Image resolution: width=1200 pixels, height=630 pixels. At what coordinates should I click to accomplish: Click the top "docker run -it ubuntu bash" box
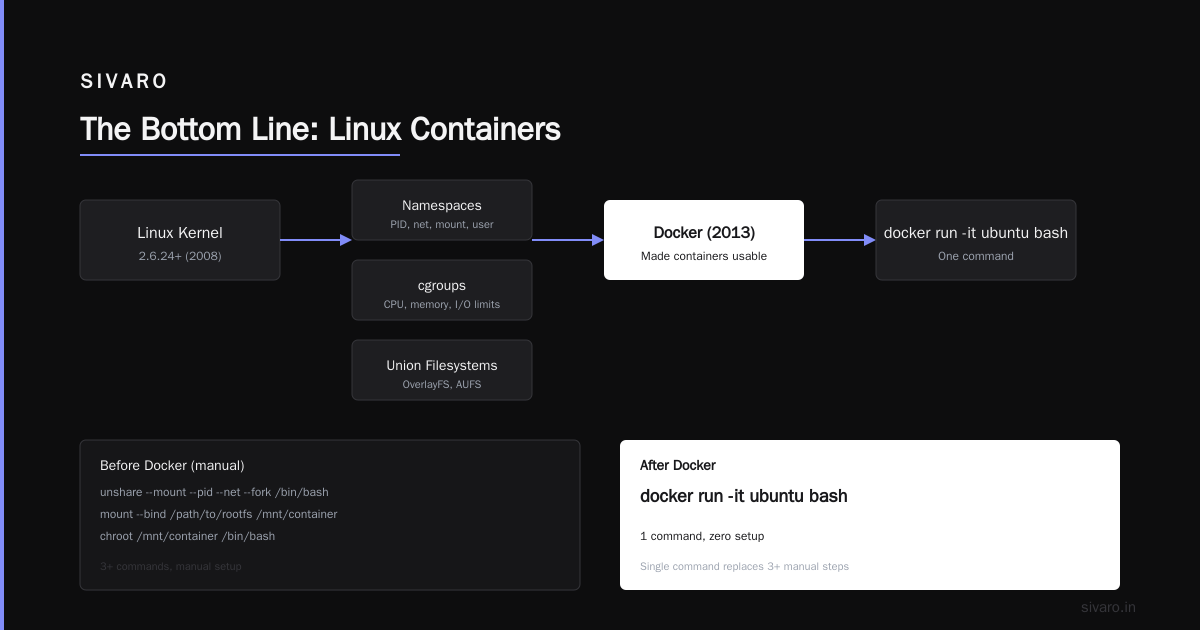pos(976,240)
